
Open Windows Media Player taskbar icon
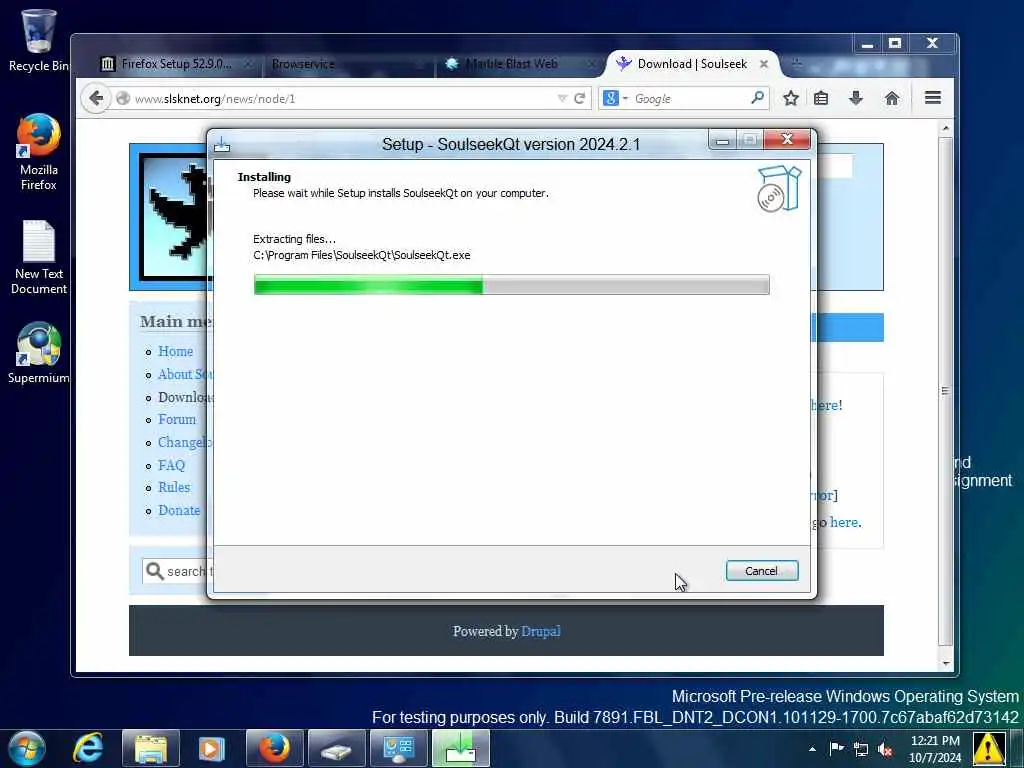point(211,748)
